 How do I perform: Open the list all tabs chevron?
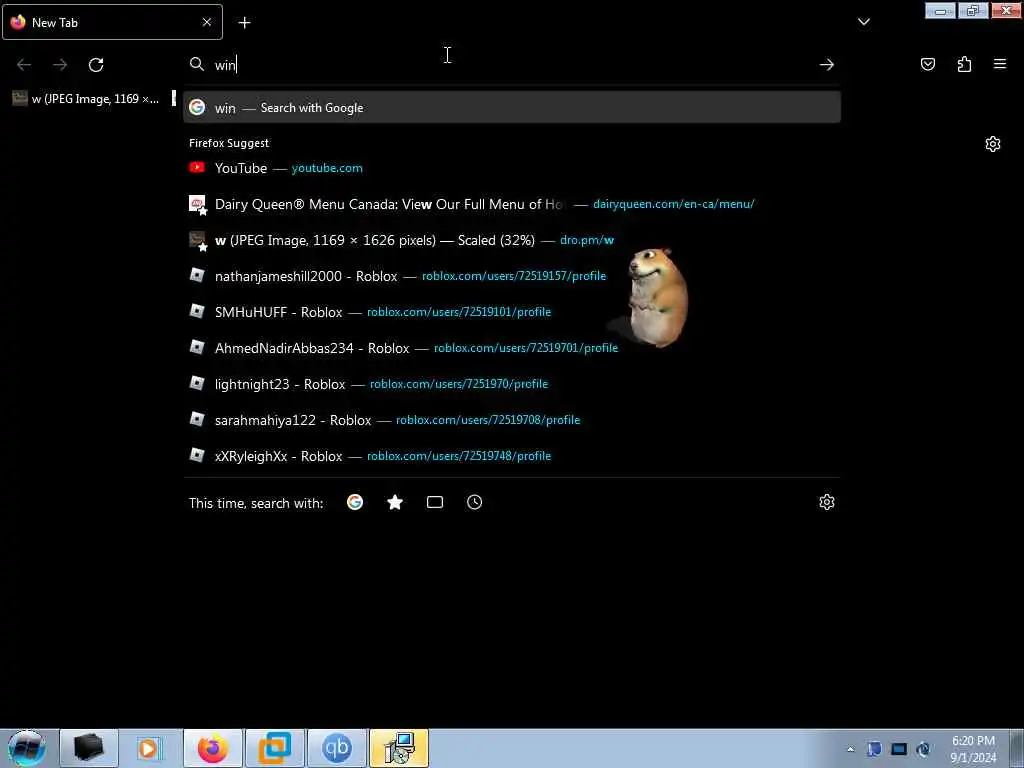click(863, 22)
